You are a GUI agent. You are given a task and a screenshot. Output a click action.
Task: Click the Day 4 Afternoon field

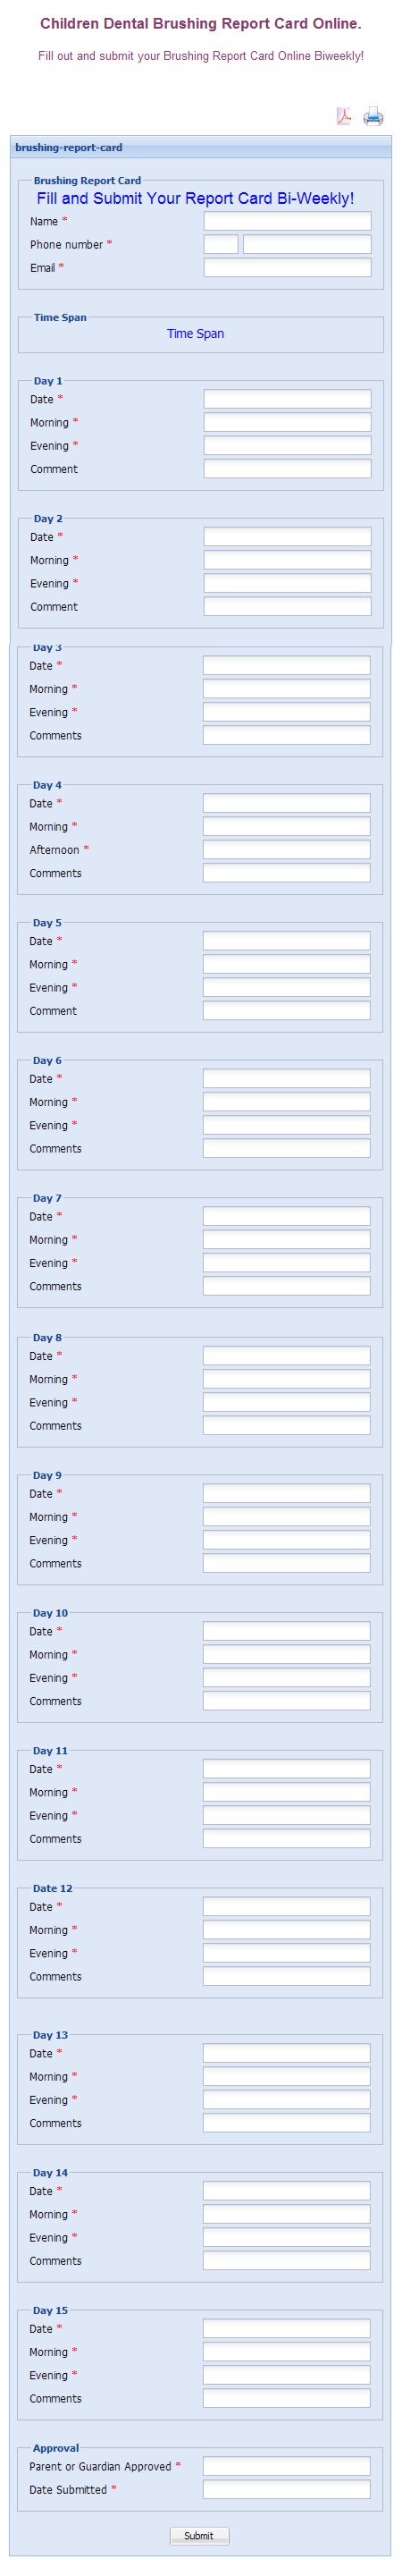point(286,849)
